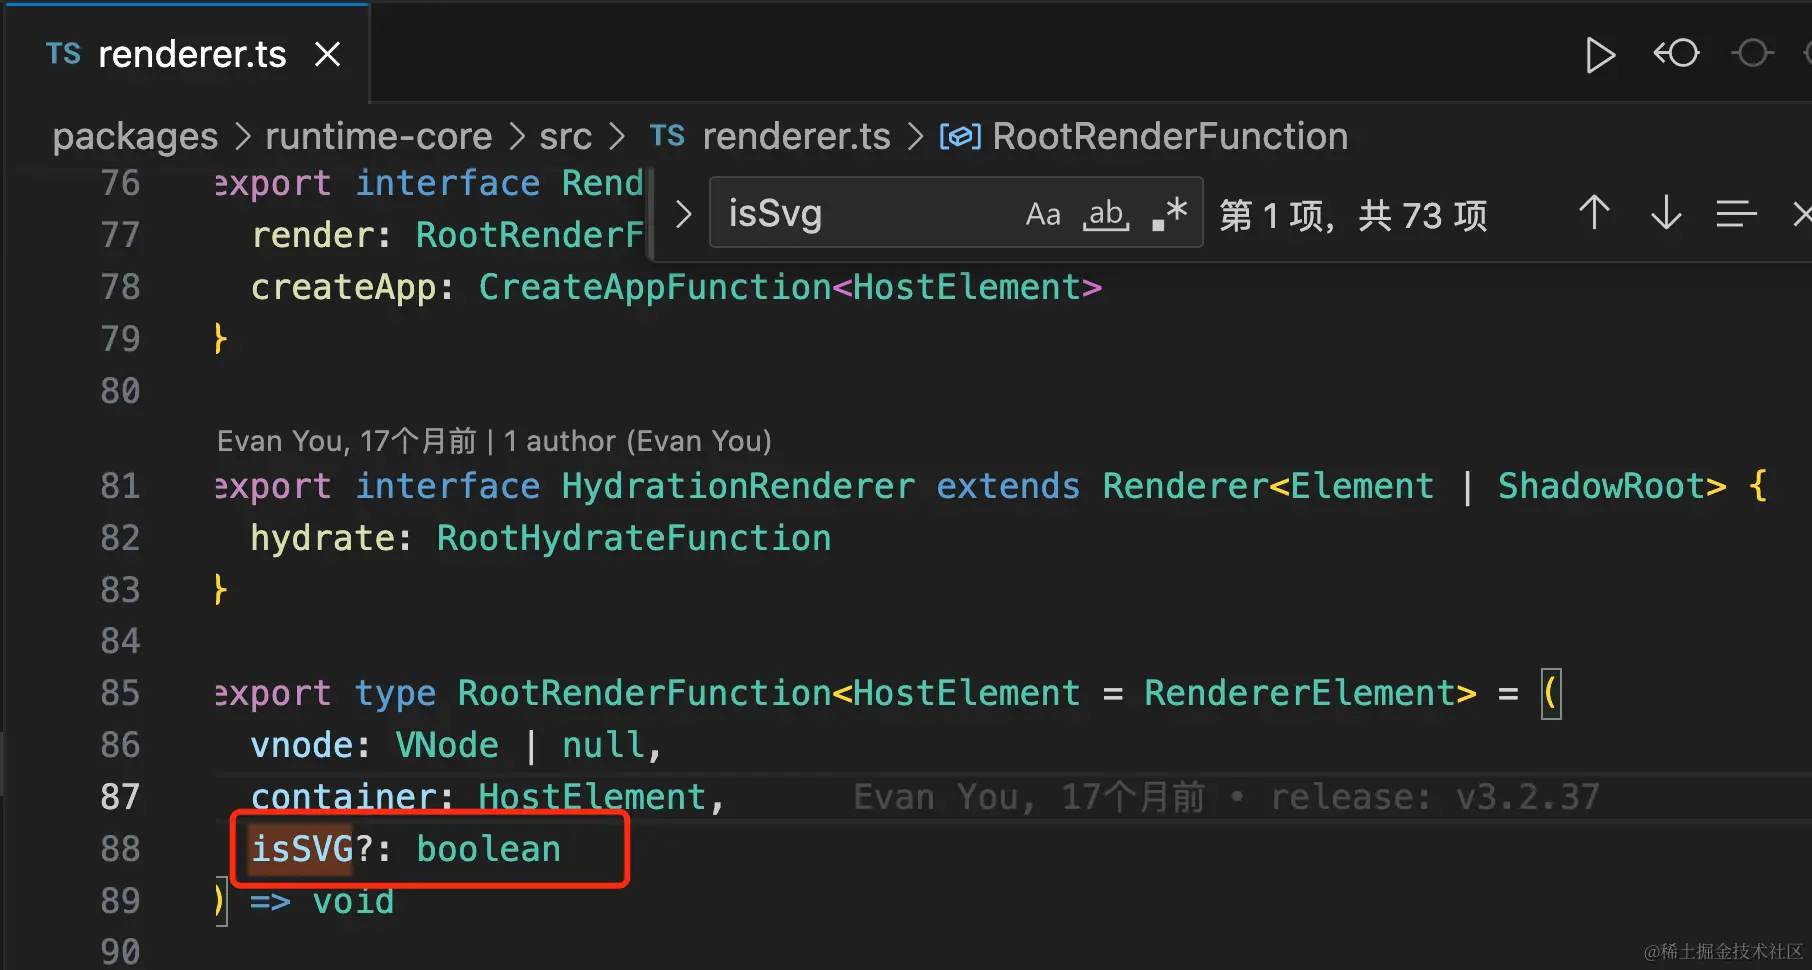This screenshot has height=970, width=1812.
Task: Select runtime-core in the breadcrumb
Action: pos(378,136)
